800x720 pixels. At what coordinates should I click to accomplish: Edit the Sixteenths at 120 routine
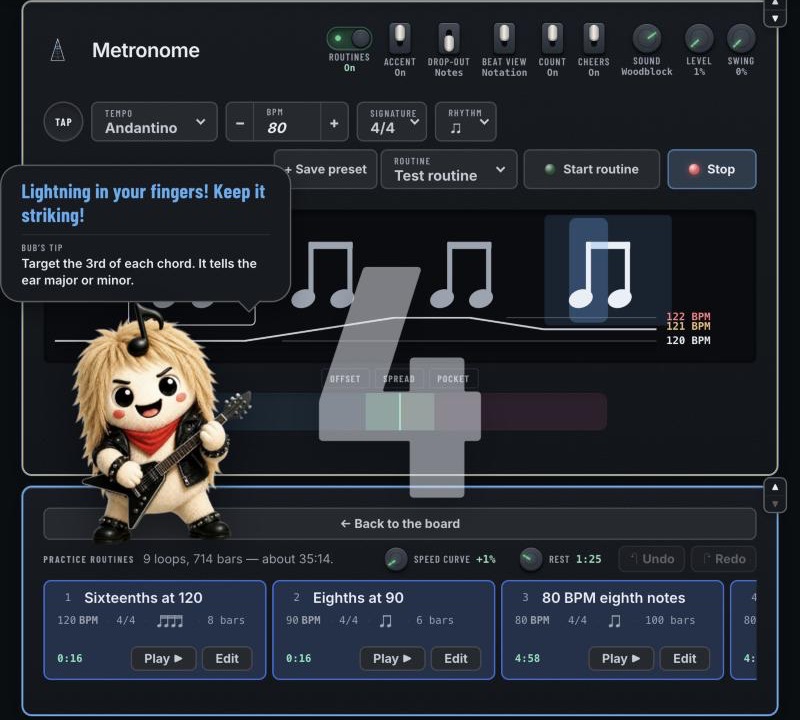pyautogui.click(x=227, y=659)
